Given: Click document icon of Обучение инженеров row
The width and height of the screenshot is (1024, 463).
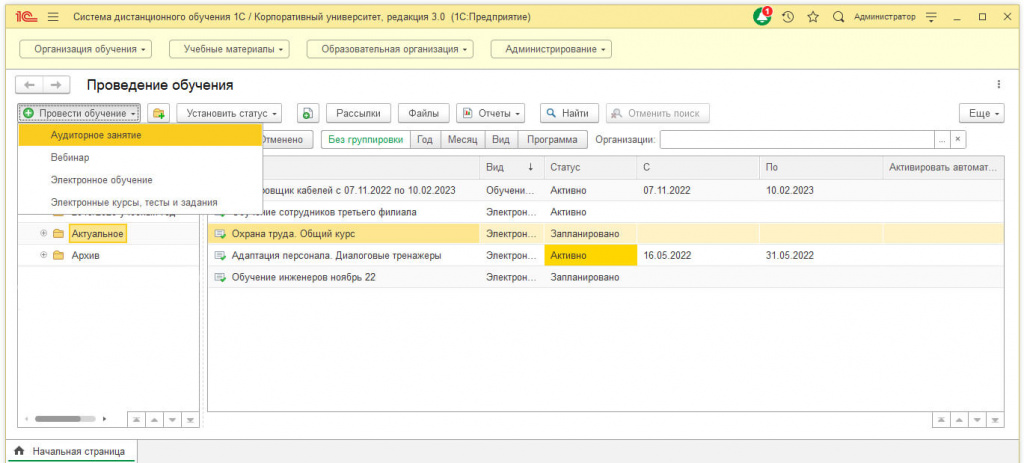Looking at the screenshot, I should [x=221, y=278].
